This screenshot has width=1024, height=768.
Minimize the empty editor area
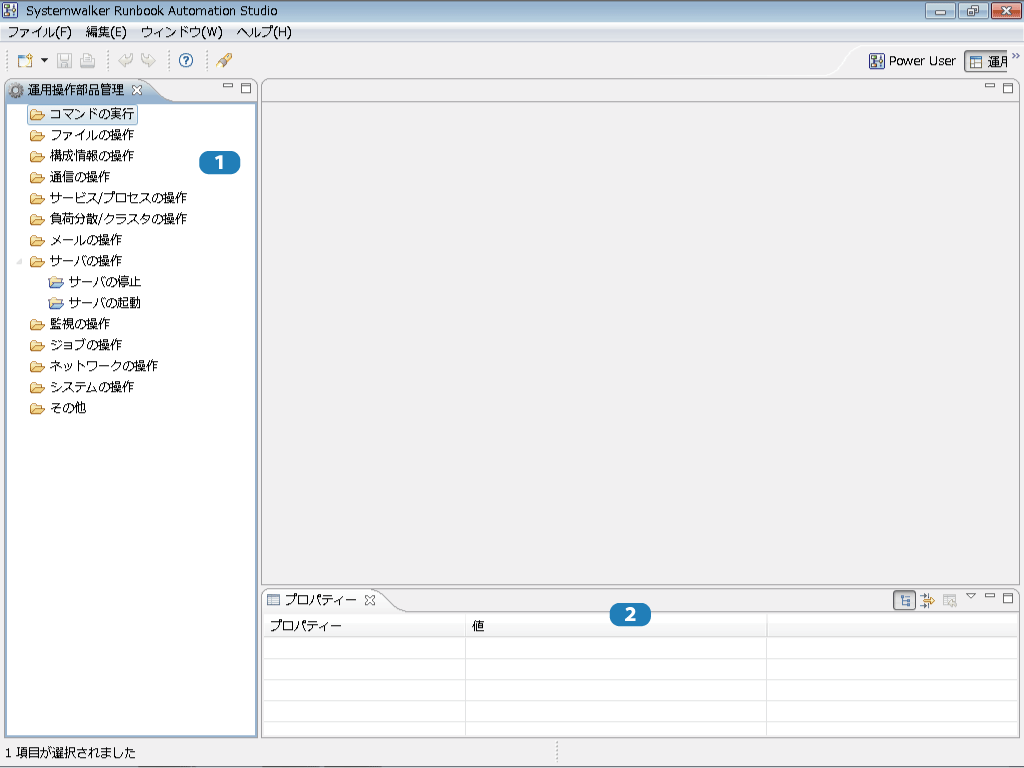click(x=990, y=86)
